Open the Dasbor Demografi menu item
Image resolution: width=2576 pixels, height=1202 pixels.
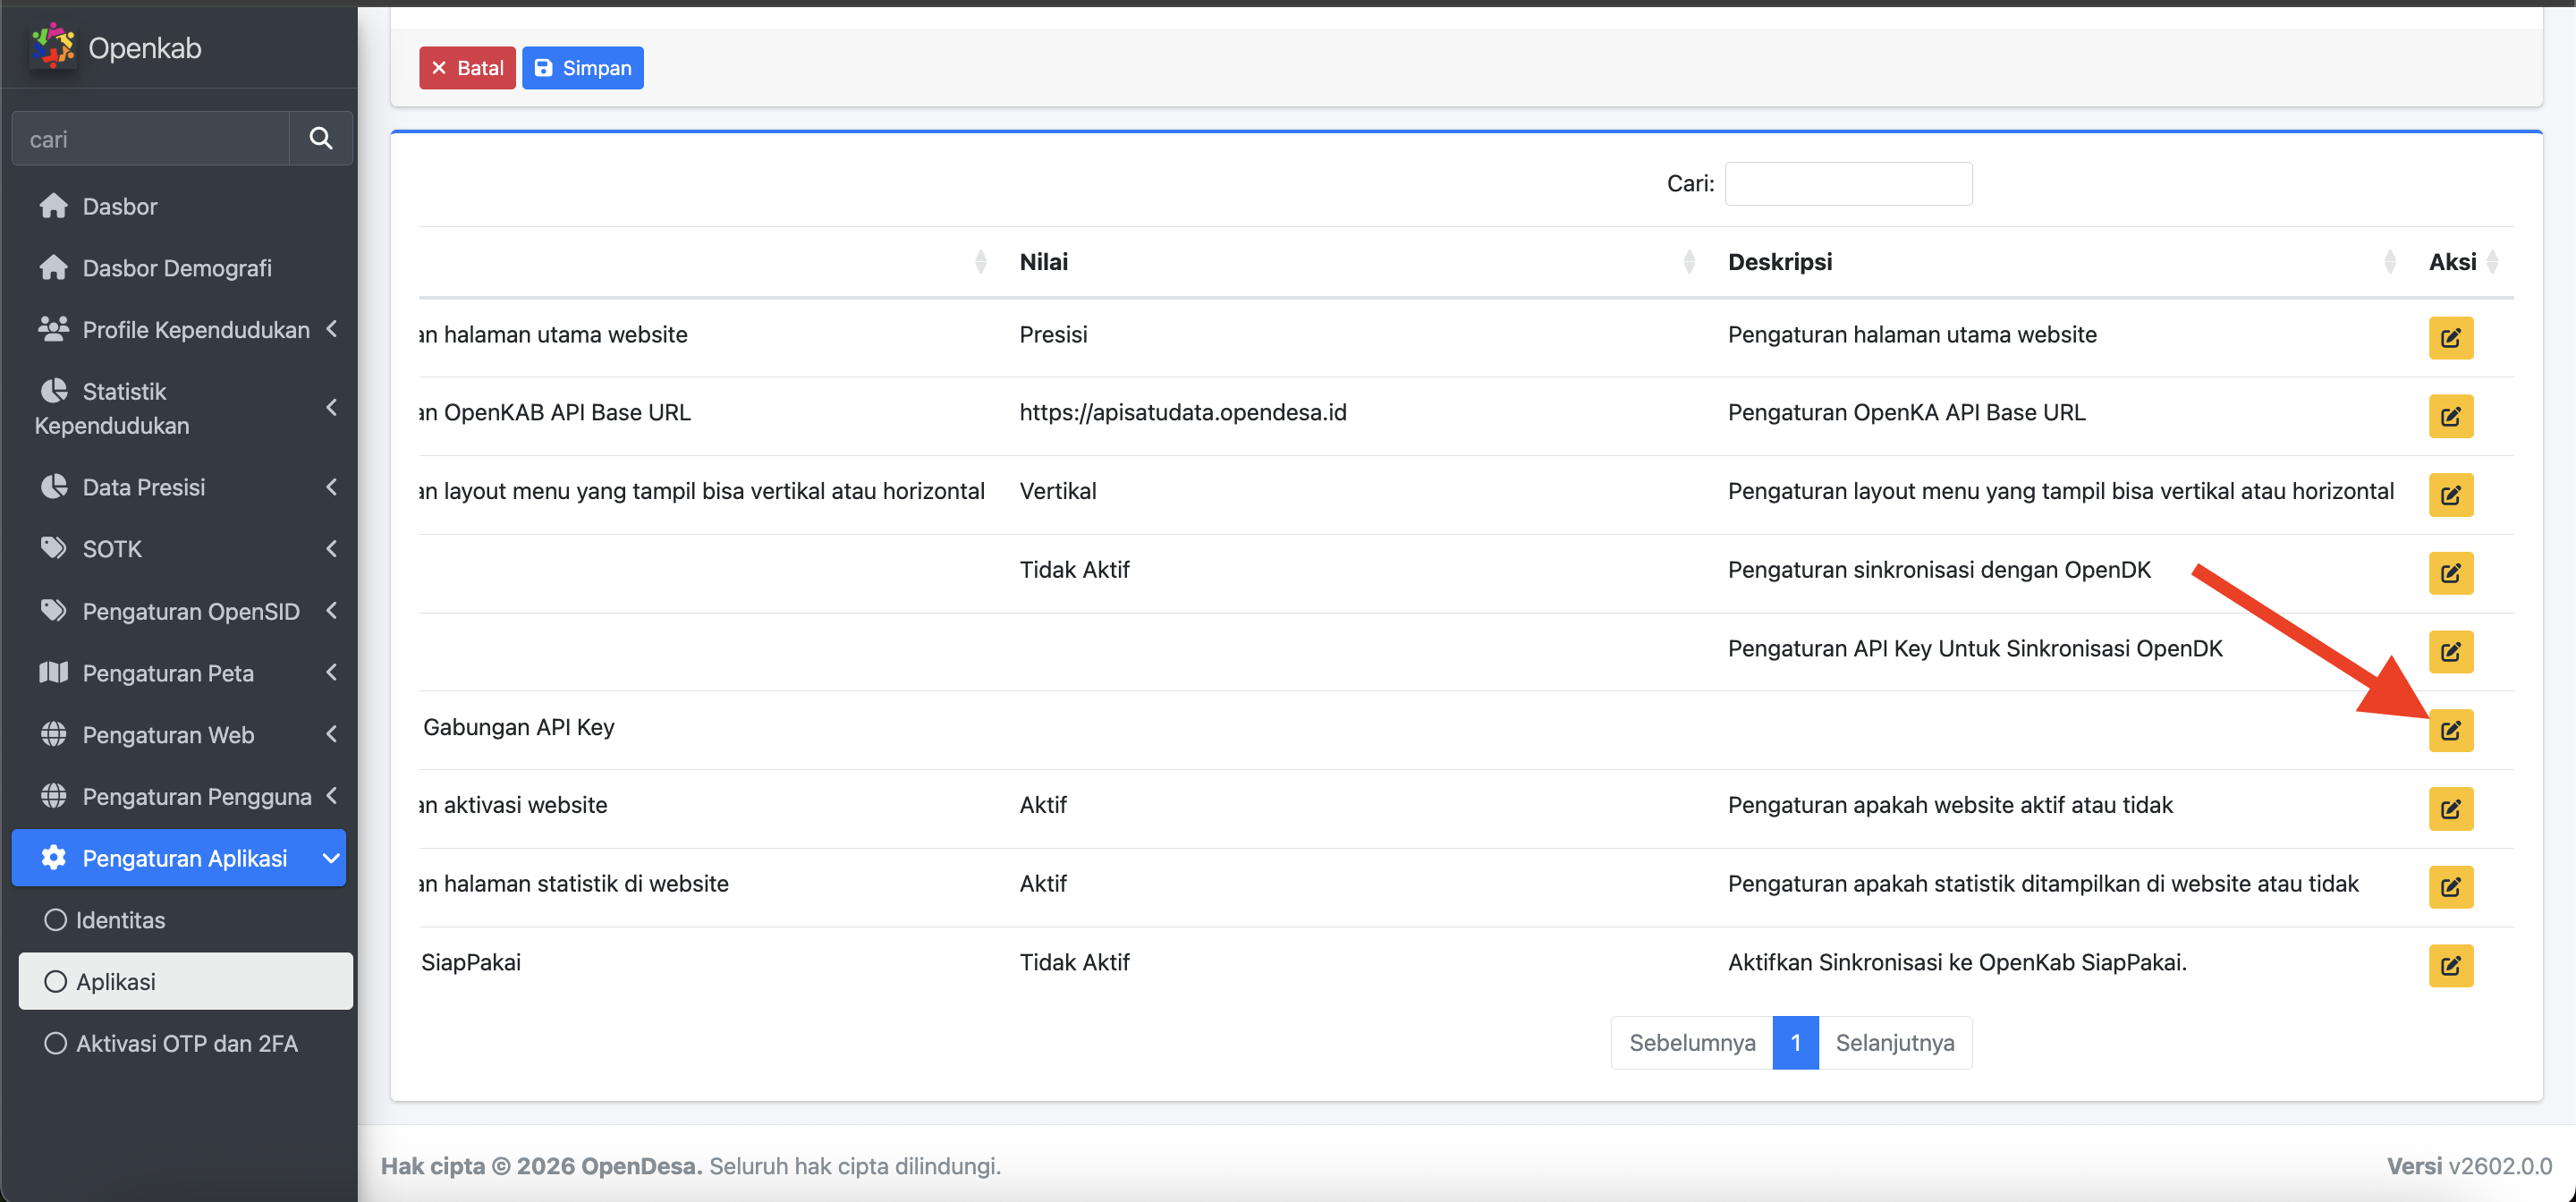pos(177,268)
